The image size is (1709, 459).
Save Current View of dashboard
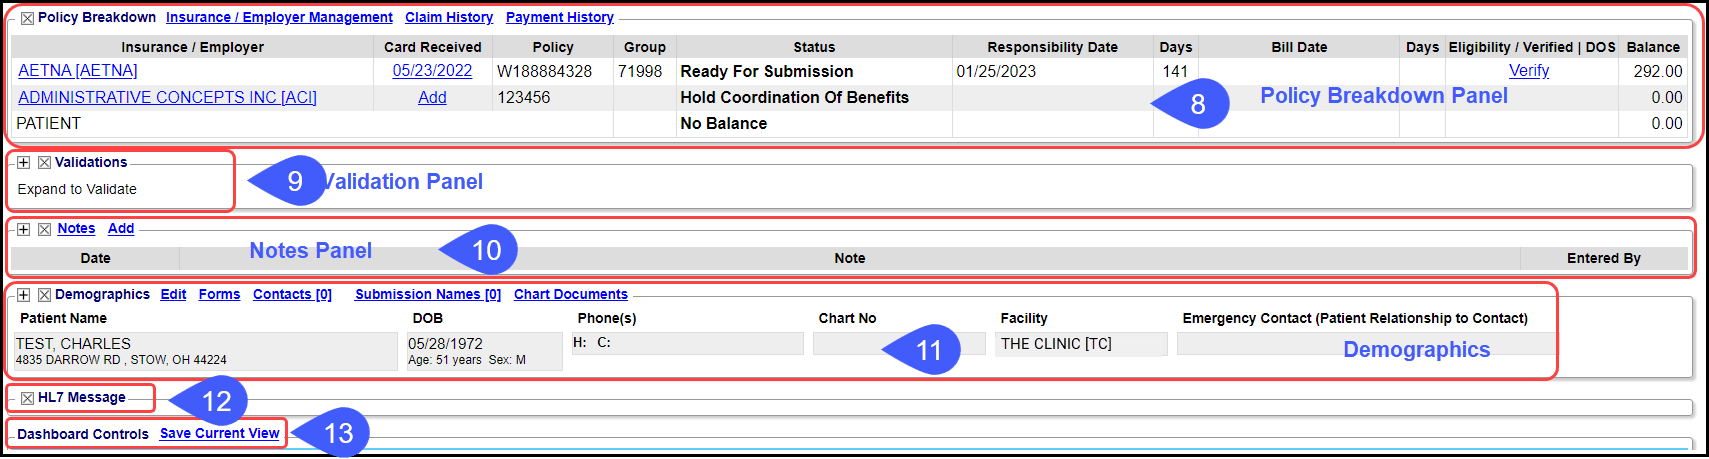[220, 434]
